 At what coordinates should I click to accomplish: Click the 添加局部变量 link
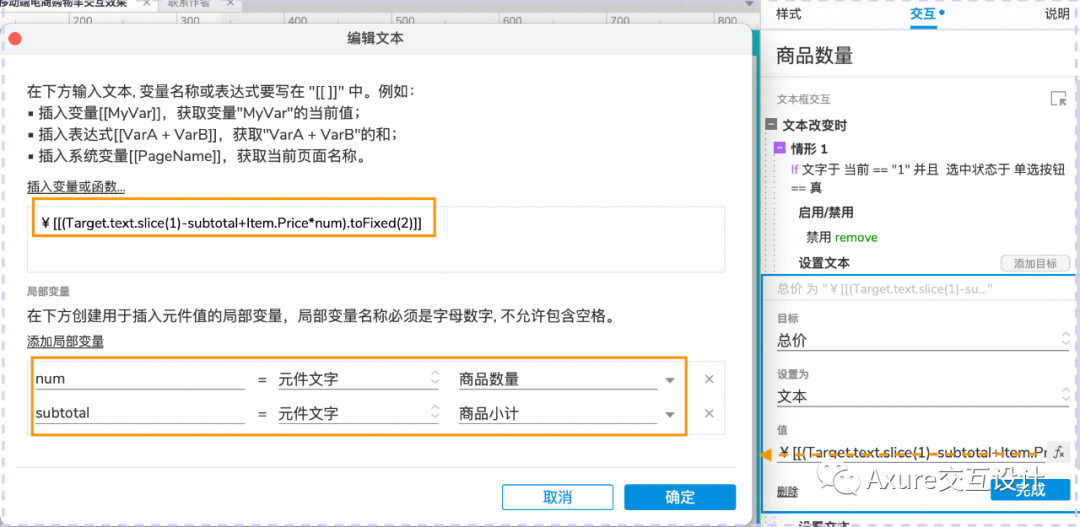click(65, 341)
